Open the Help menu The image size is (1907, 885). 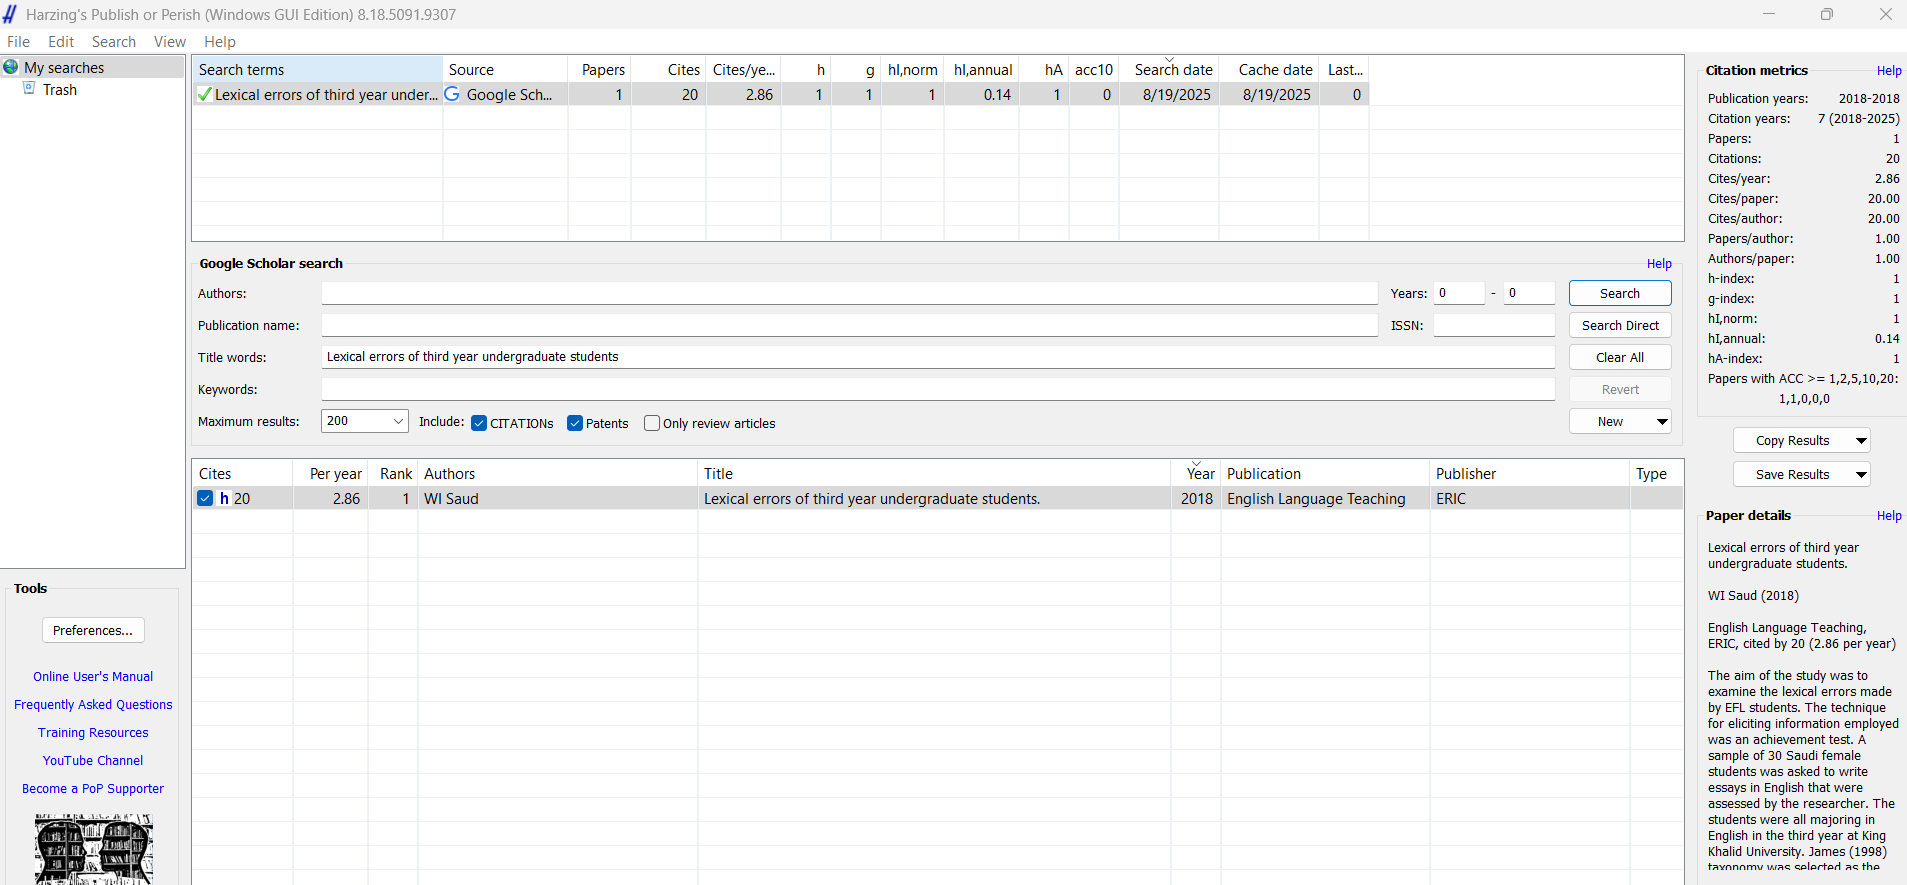[x=220, y=41]
